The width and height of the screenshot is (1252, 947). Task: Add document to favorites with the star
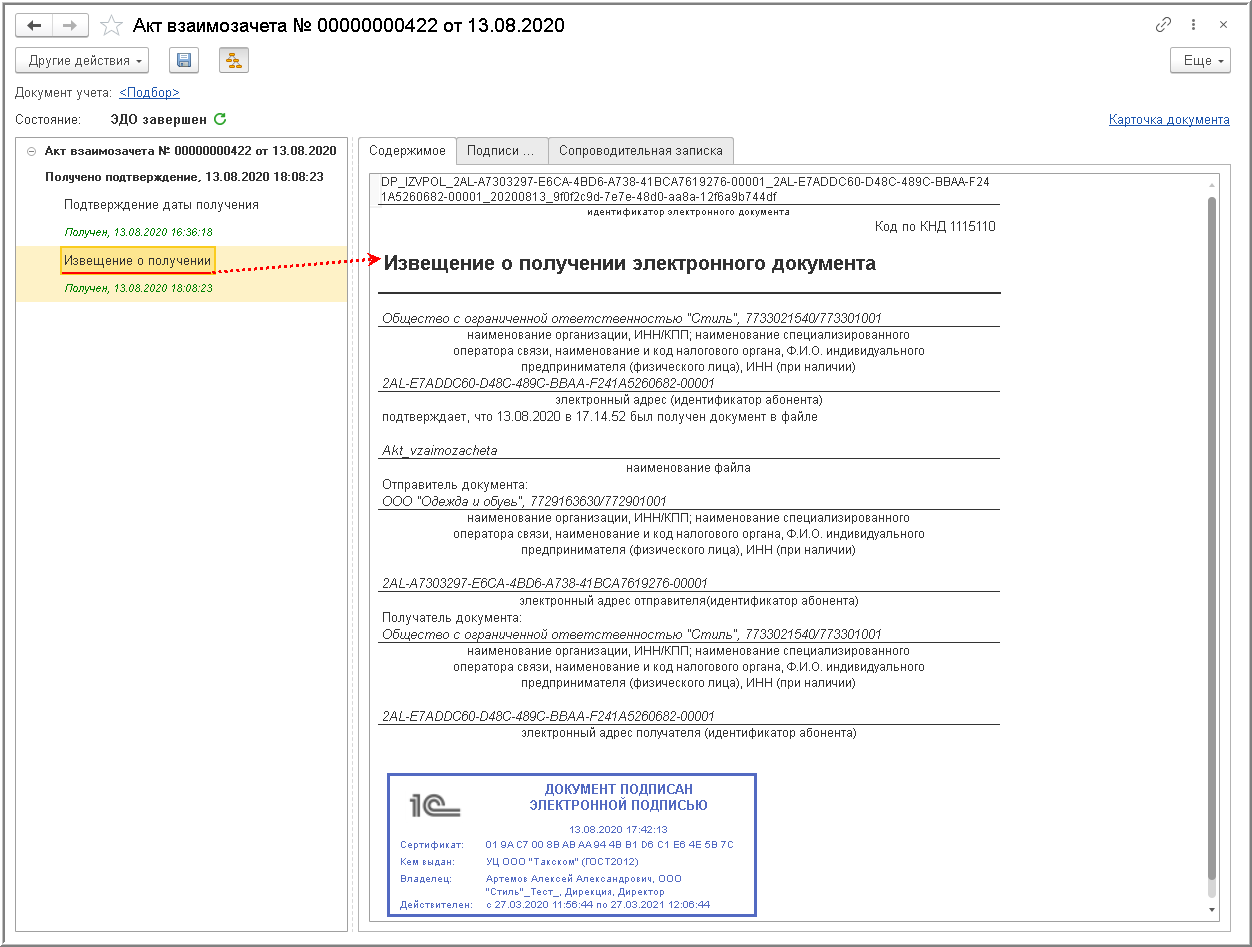click(x=112, y=26)
